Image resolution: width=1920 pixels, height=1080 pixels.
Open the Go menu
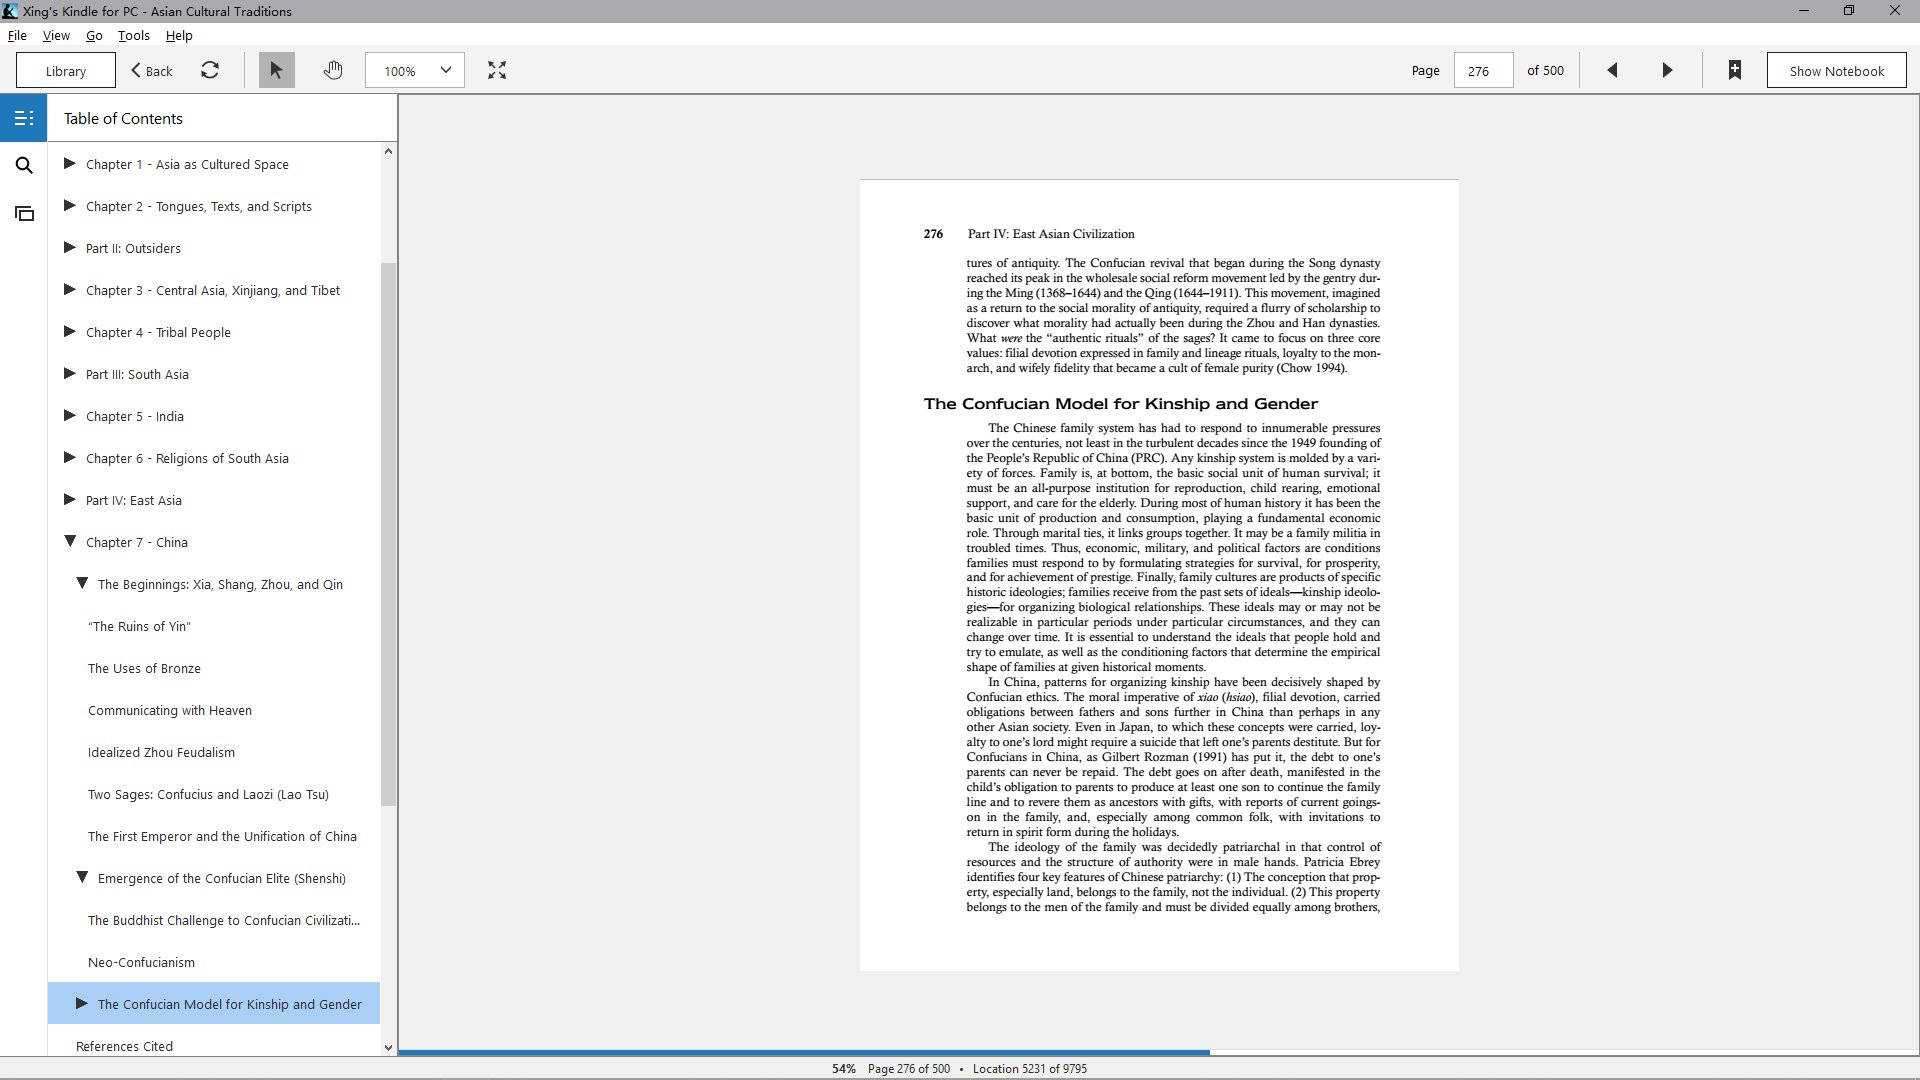94,35
